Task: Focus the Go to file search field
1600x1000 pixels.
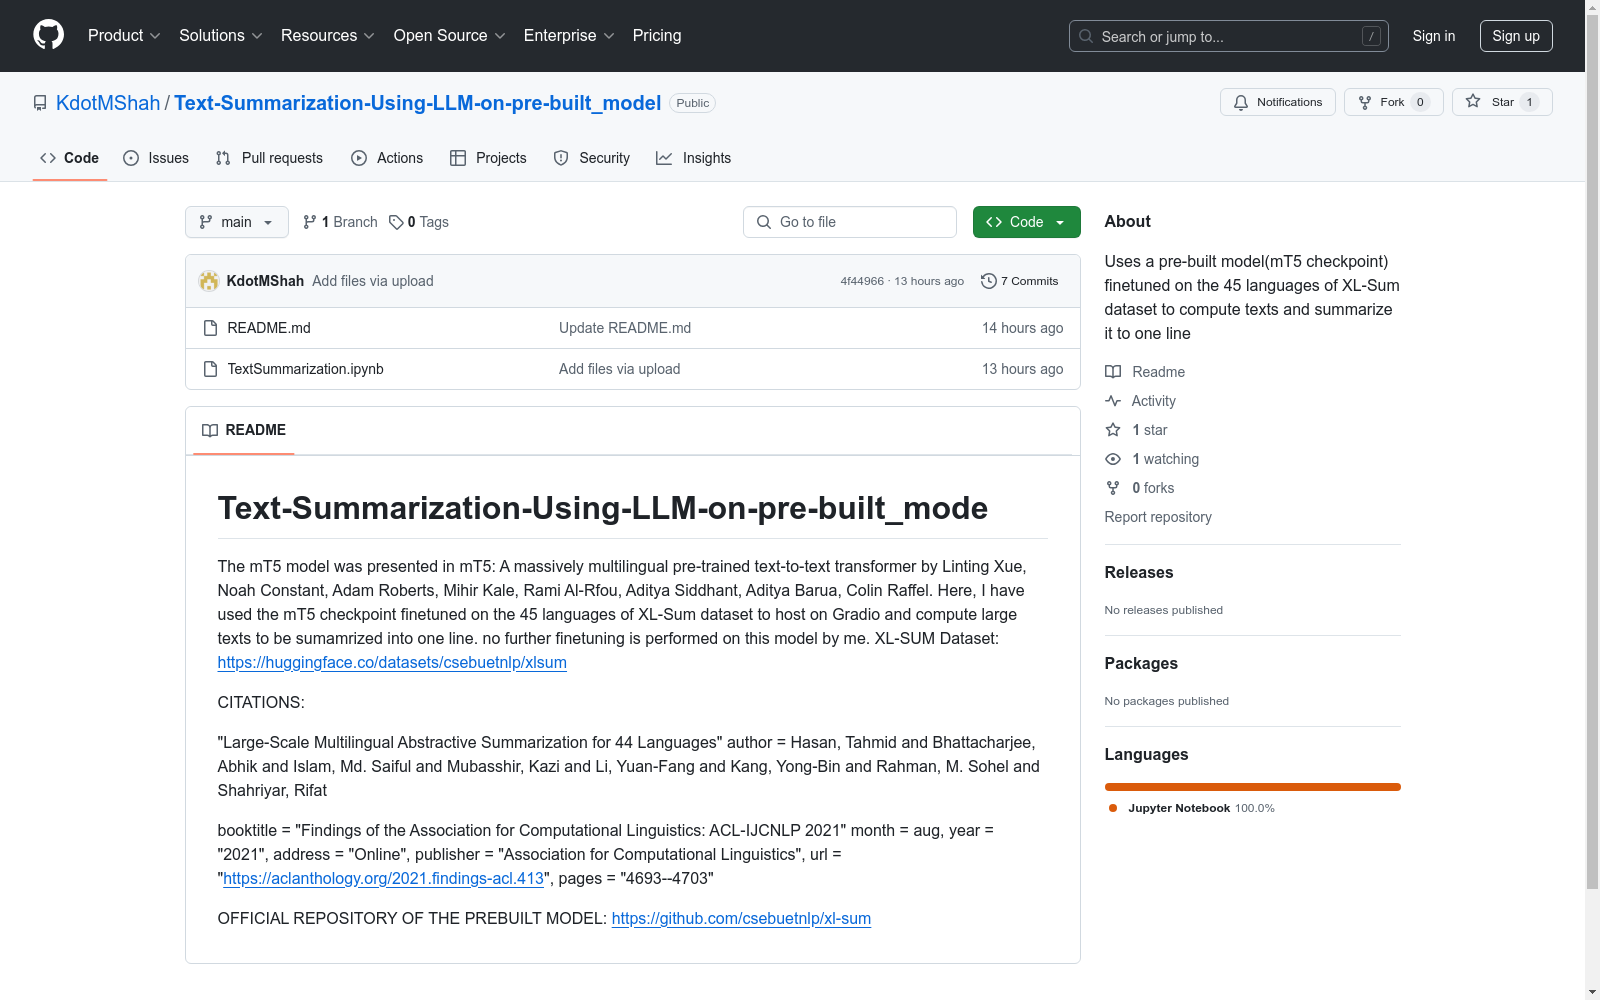Action: tap(850, 222)
